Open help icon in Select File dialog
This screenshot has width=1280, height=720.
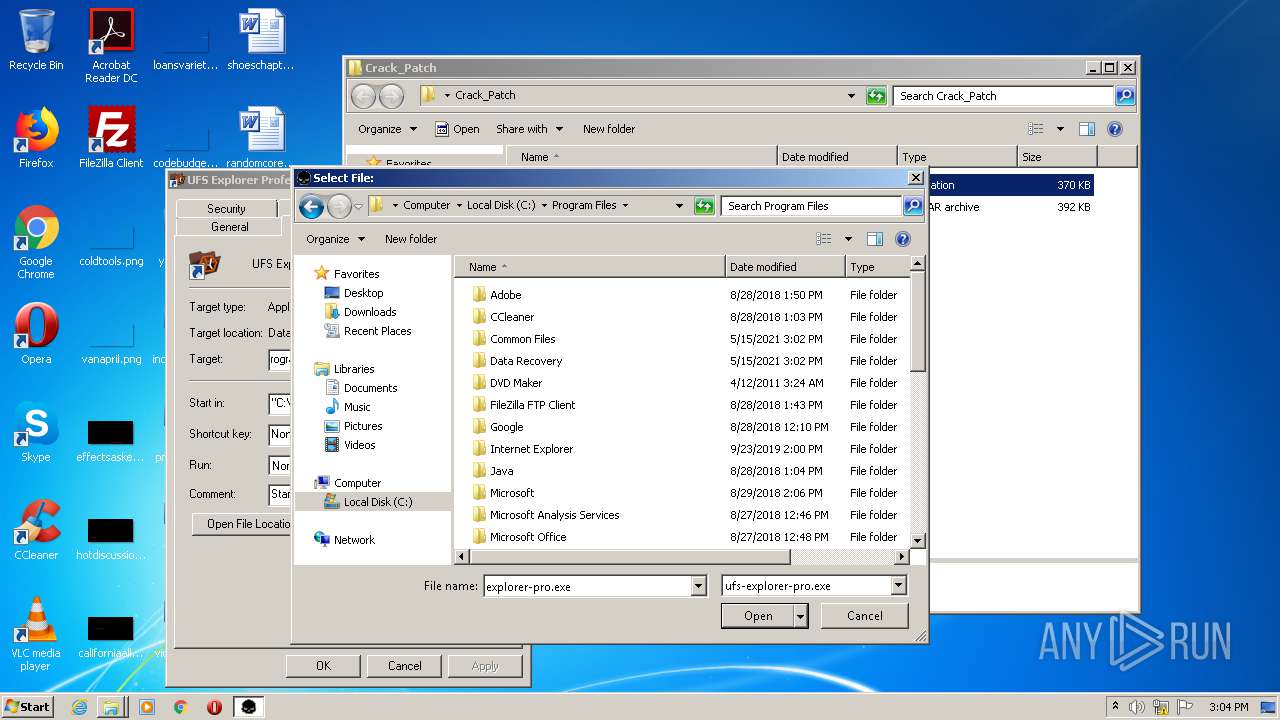[903, 239]
